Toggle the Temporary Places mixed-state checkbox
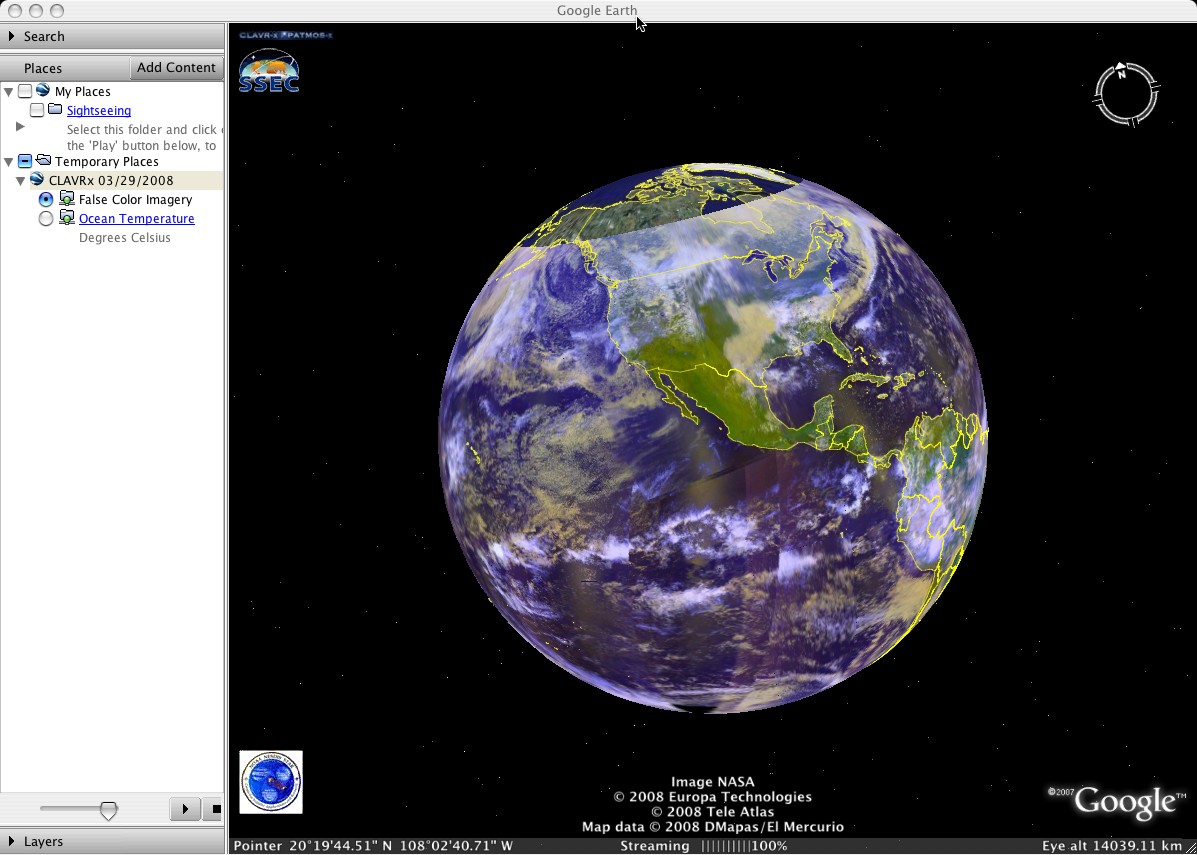 coord(25,161)
